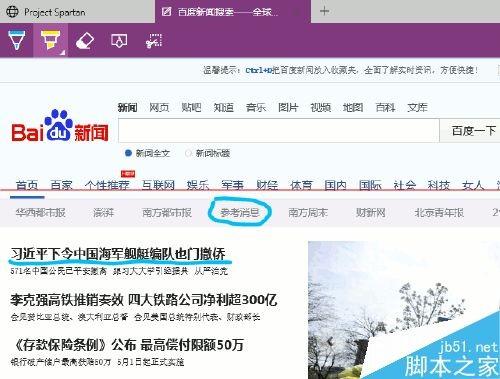This screenshot has height=379, width=500.
Task: Open 贴吧 search category
Action: click(x=191, y=107)
